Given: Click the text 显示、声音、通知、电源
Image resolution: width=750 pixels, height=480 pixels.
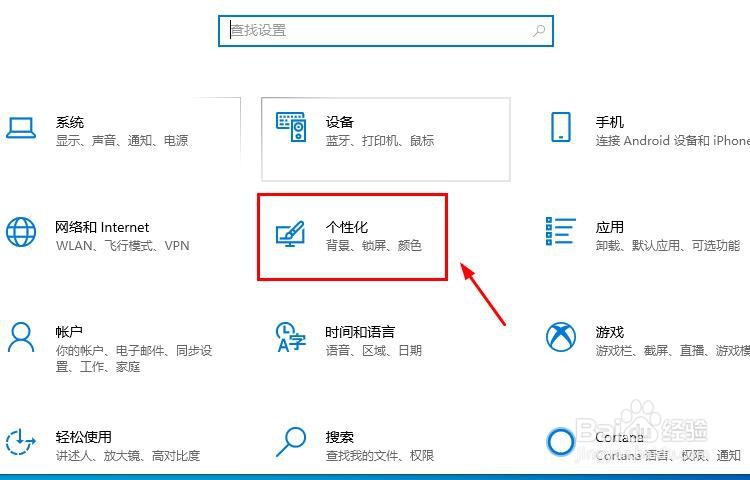Looking at the screenshot, I should [x=122, y=141].
